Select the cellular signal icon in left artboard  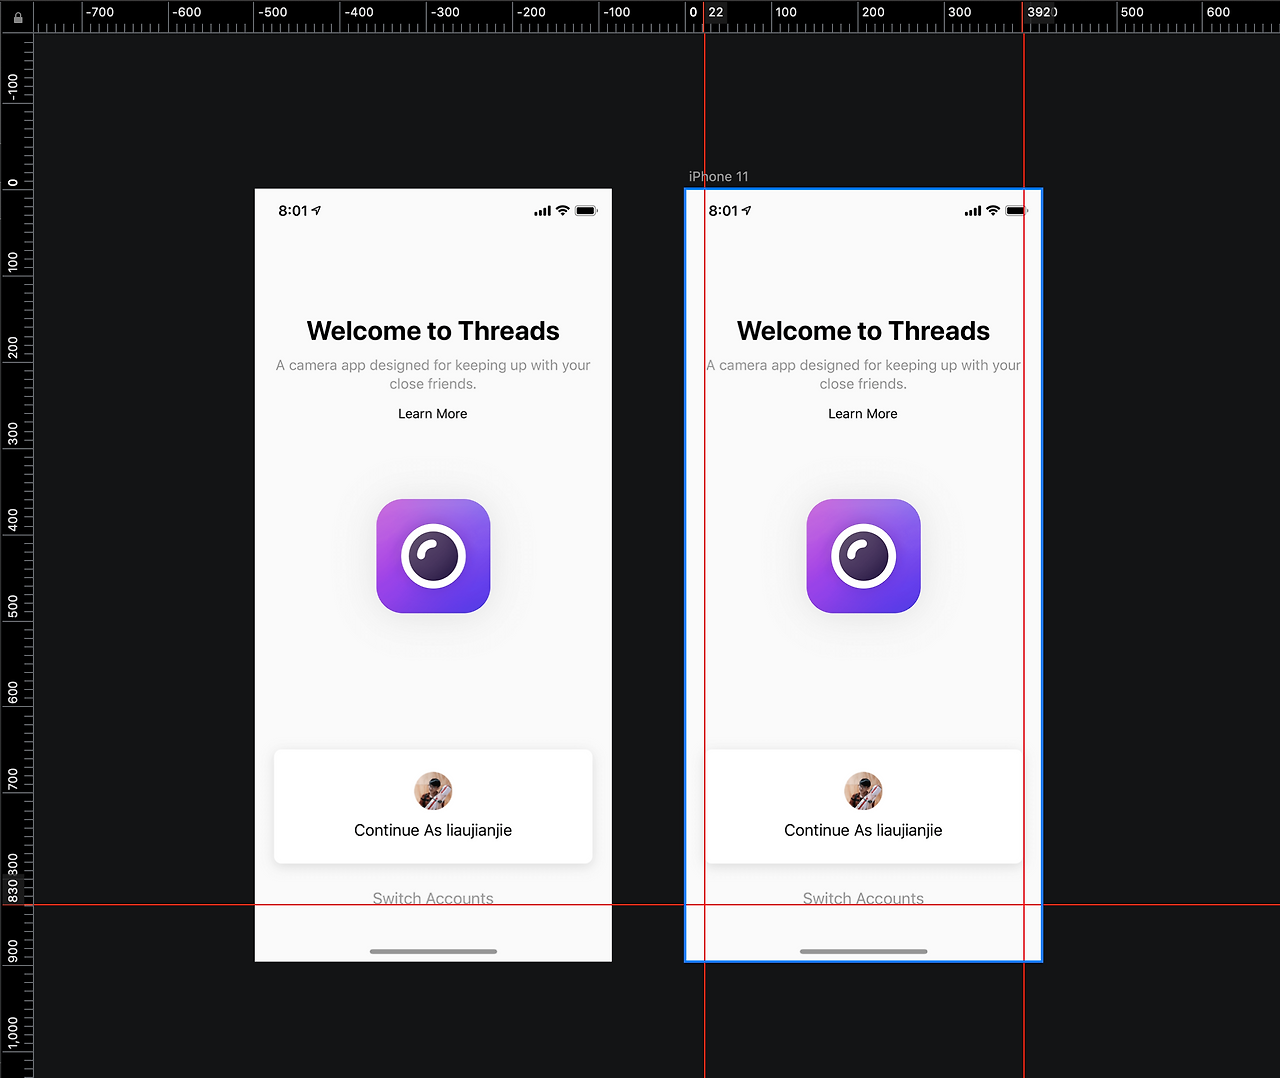click(x=542, y=211)
